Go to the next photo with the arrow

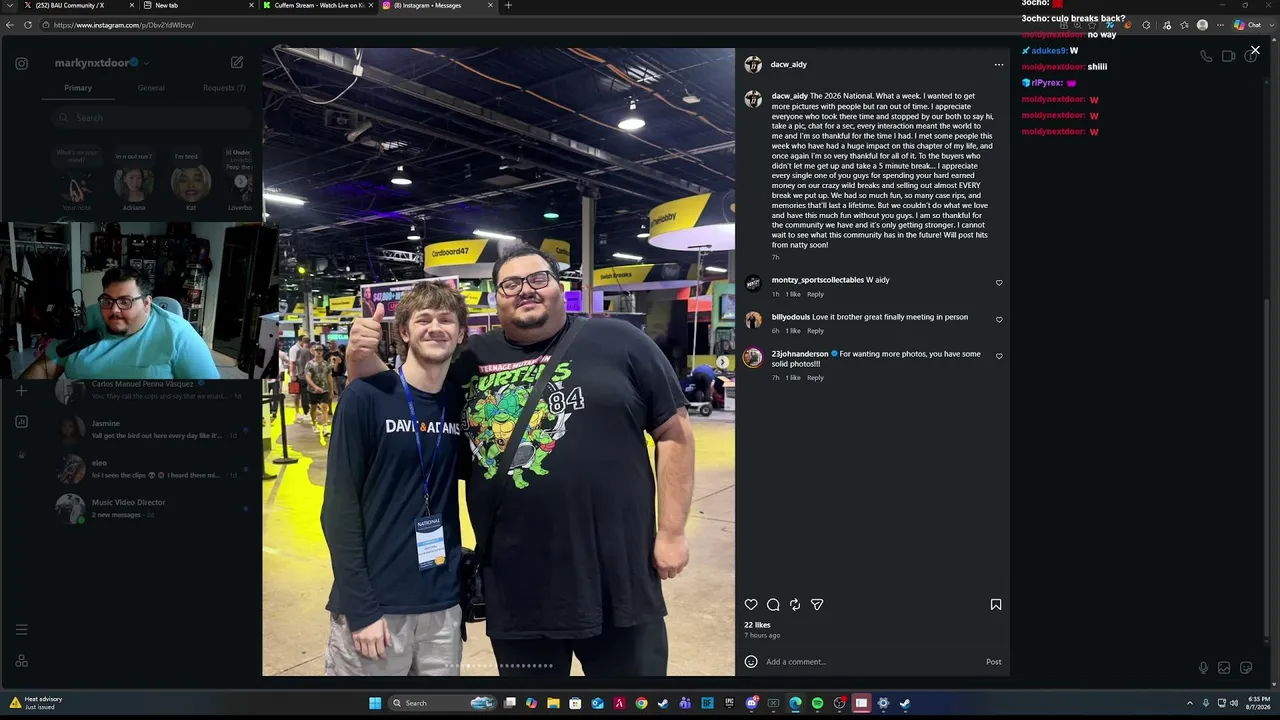pos(723,362)
